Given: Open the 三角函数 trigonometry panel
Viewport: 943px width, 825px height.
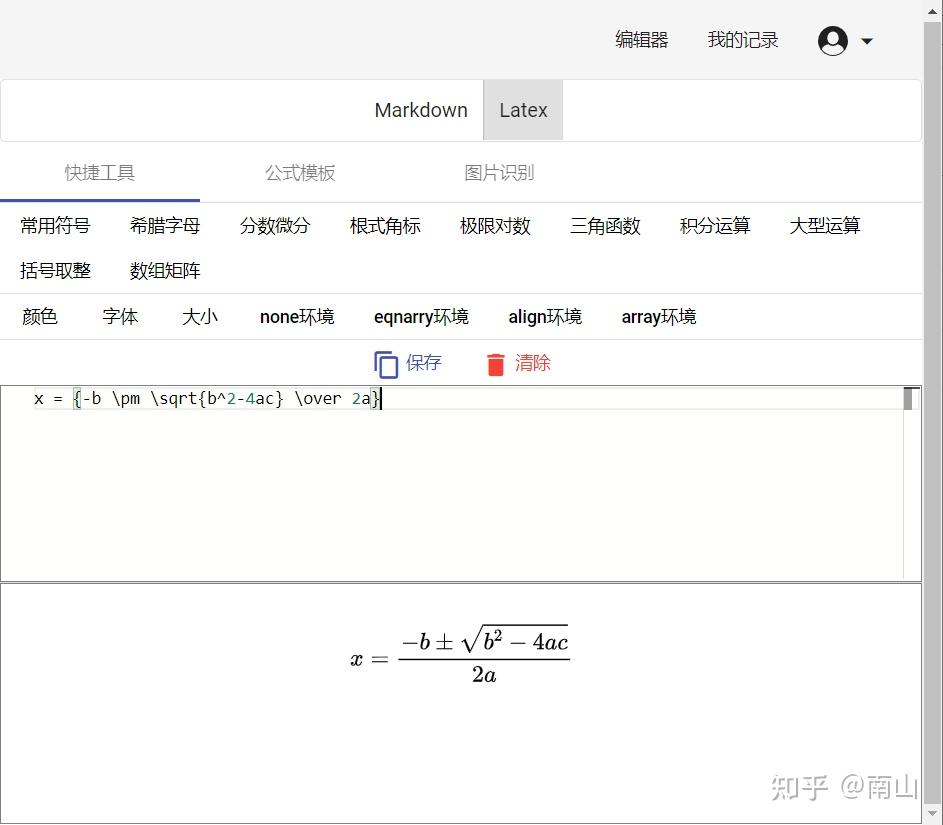Looking at the screenshot, I should pyautogui.click(x=604, y=226).
